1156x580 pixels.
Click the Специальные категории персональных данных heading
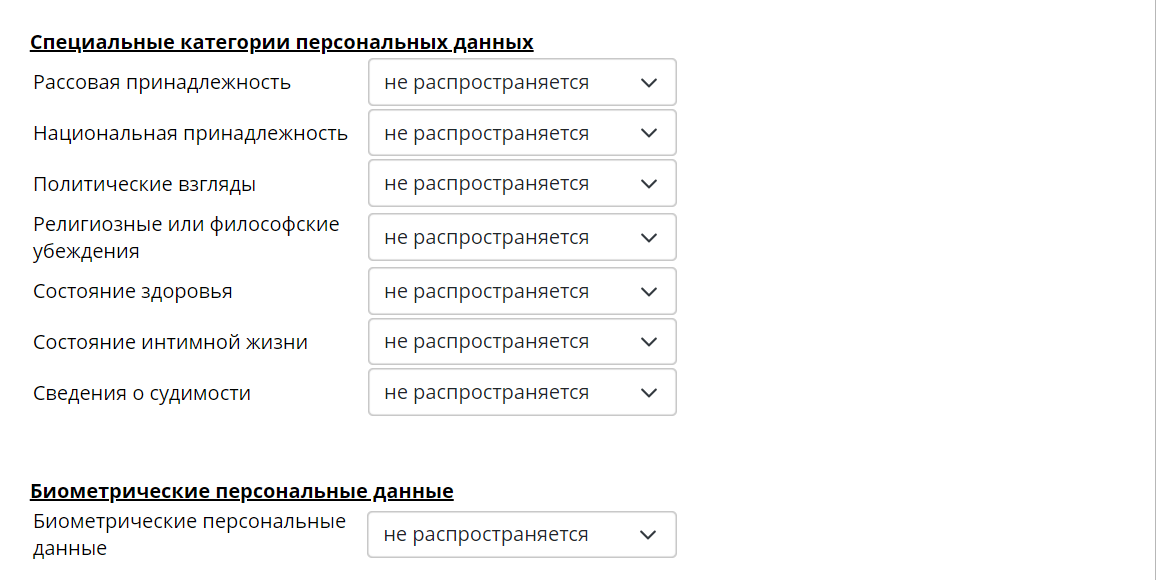tap(281, 42)
